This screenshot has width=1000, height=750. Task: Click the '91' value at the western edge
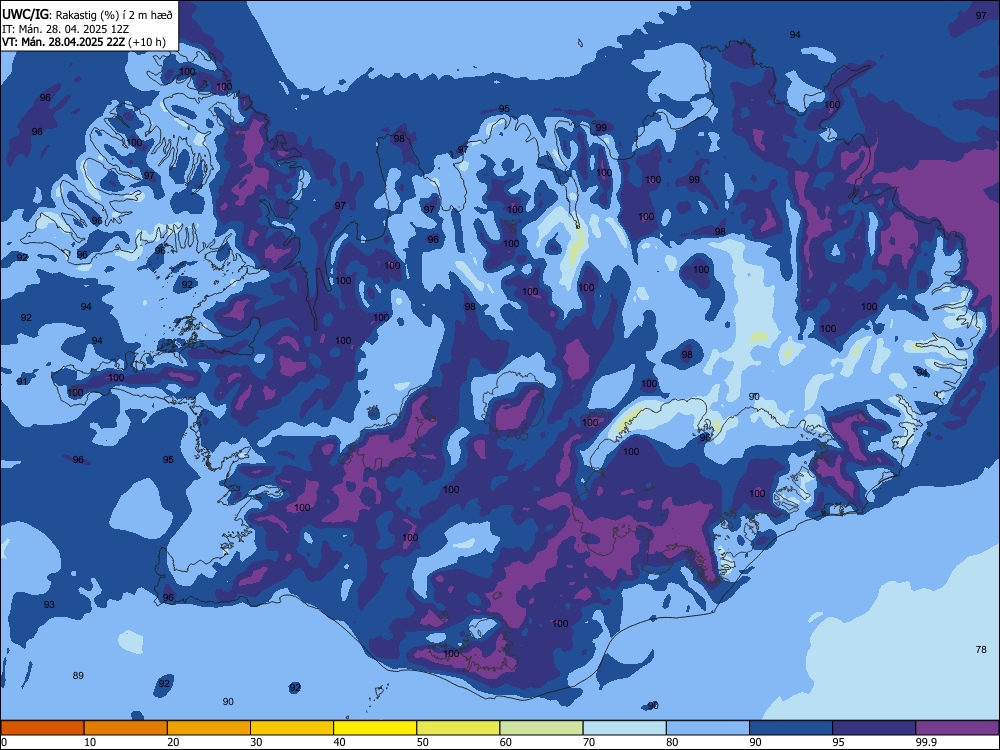[x=22, y=381]
